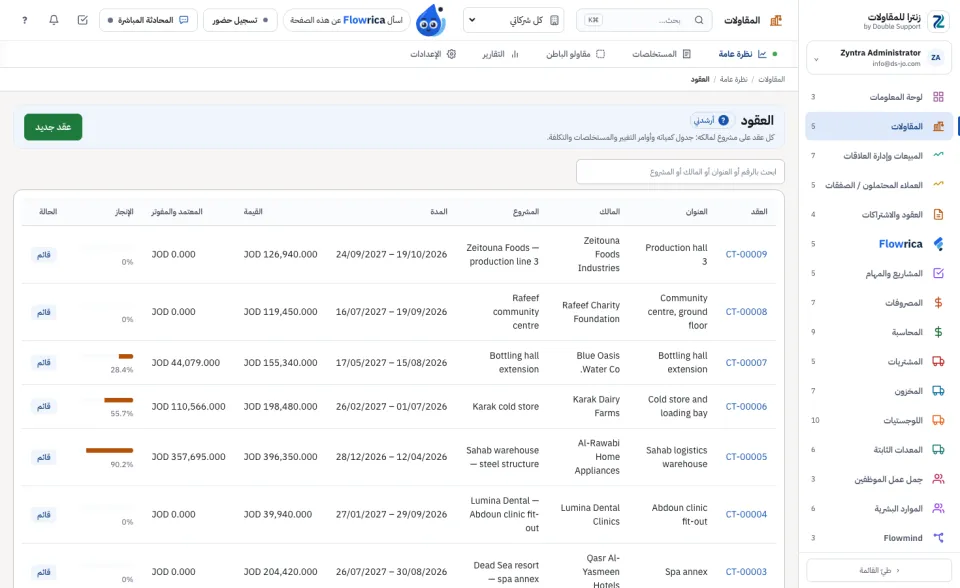960x588 pixels.
Task: Open الموارد البشرية in sidebar
Action: 879,508
